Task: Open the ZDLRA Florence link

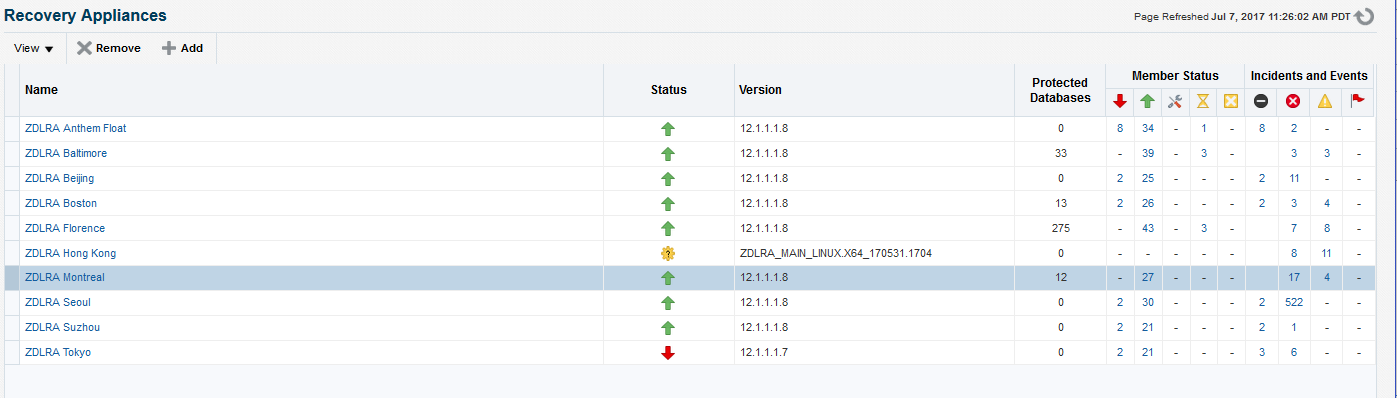Action: pyautogui.click(x=65, y=228)
